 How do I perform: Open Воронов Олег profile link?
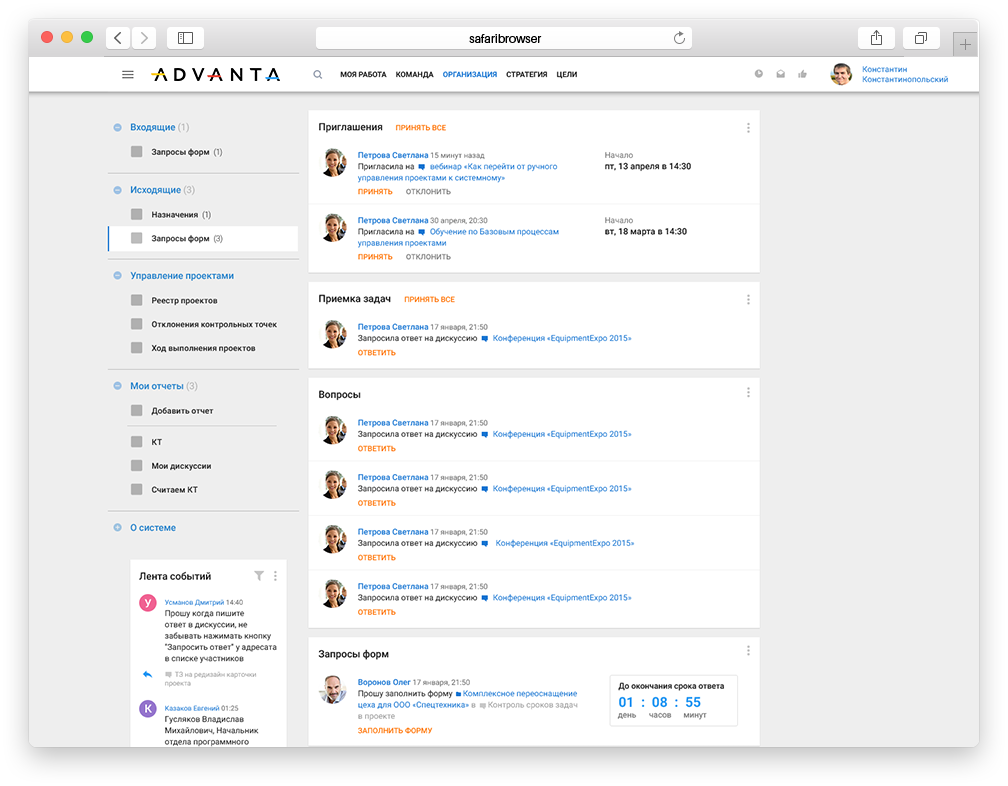(x=384, y=683)
